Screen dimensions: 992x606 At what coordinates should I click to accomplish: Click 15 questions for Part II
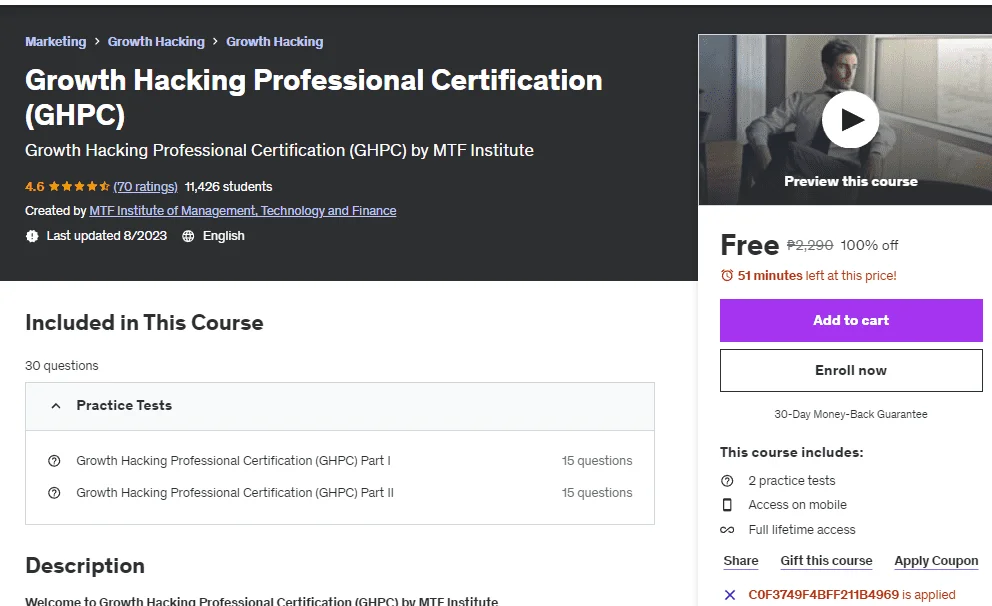click(597, 492)
